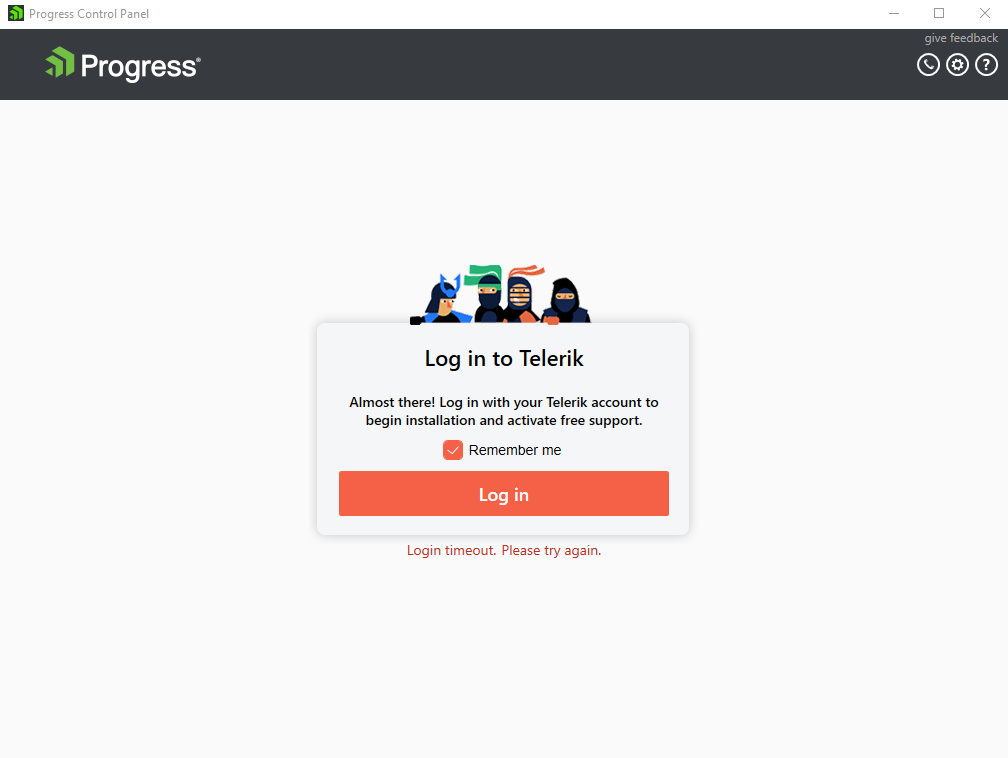
Task: Click the Progress logo in the header
Action: pos(123,64)
